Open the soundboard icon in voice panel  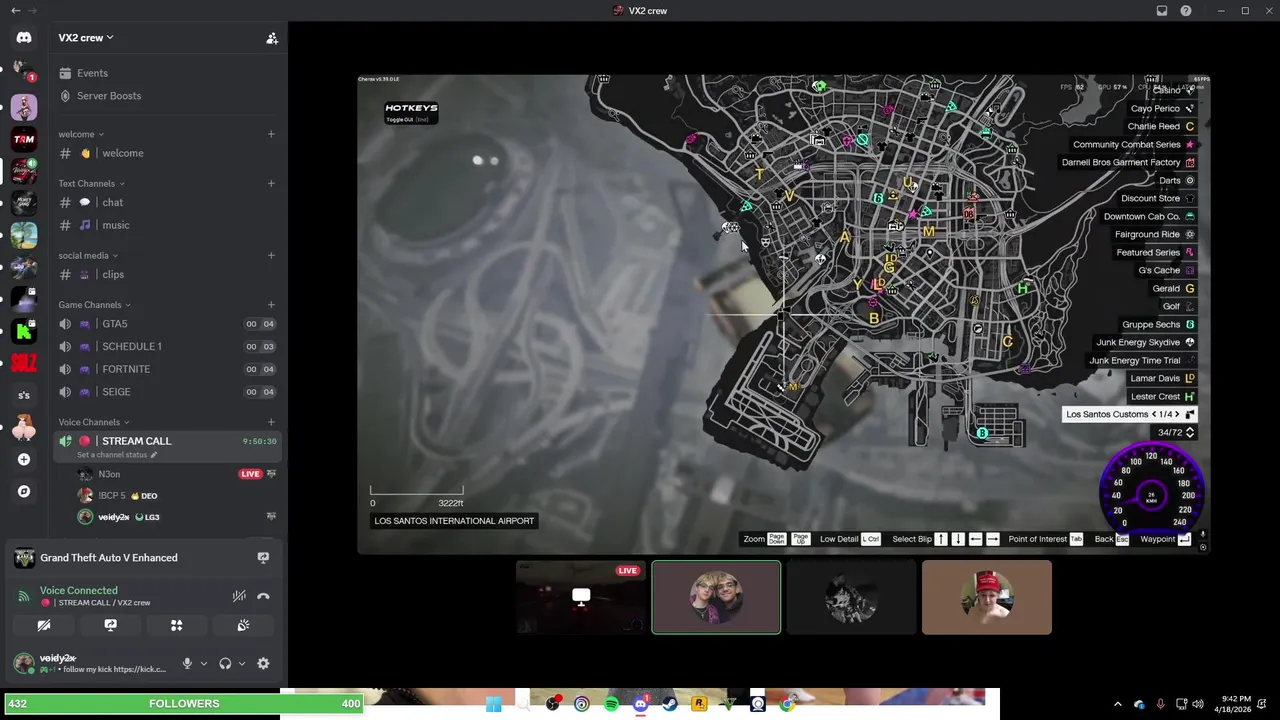(x=243, y=625)
